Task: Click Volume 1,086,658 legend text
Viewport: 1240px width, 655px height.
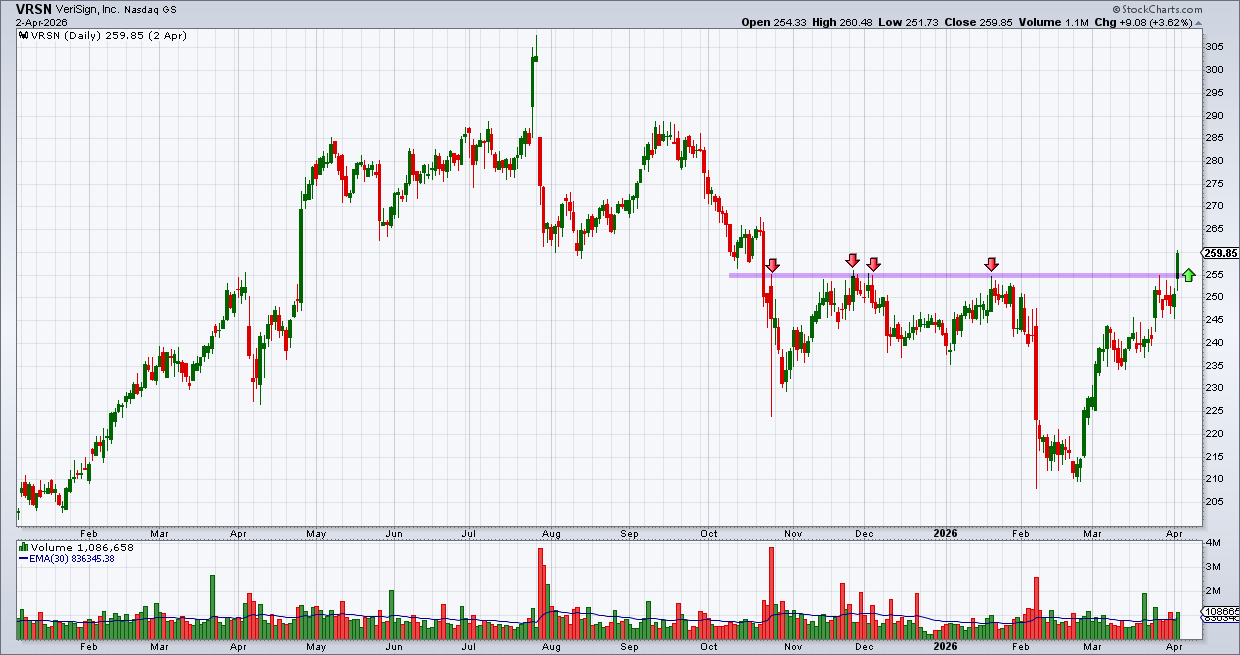Action: (81, 548)
